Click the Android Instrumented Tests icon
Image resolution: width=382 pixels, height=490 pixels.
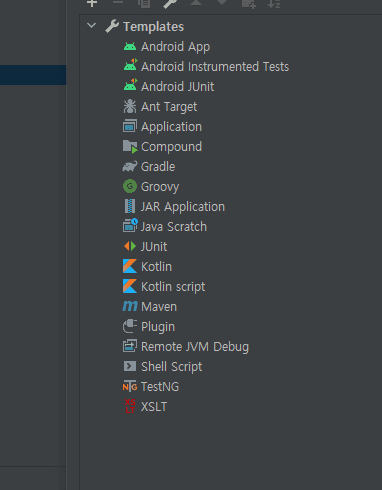[130, 65]
